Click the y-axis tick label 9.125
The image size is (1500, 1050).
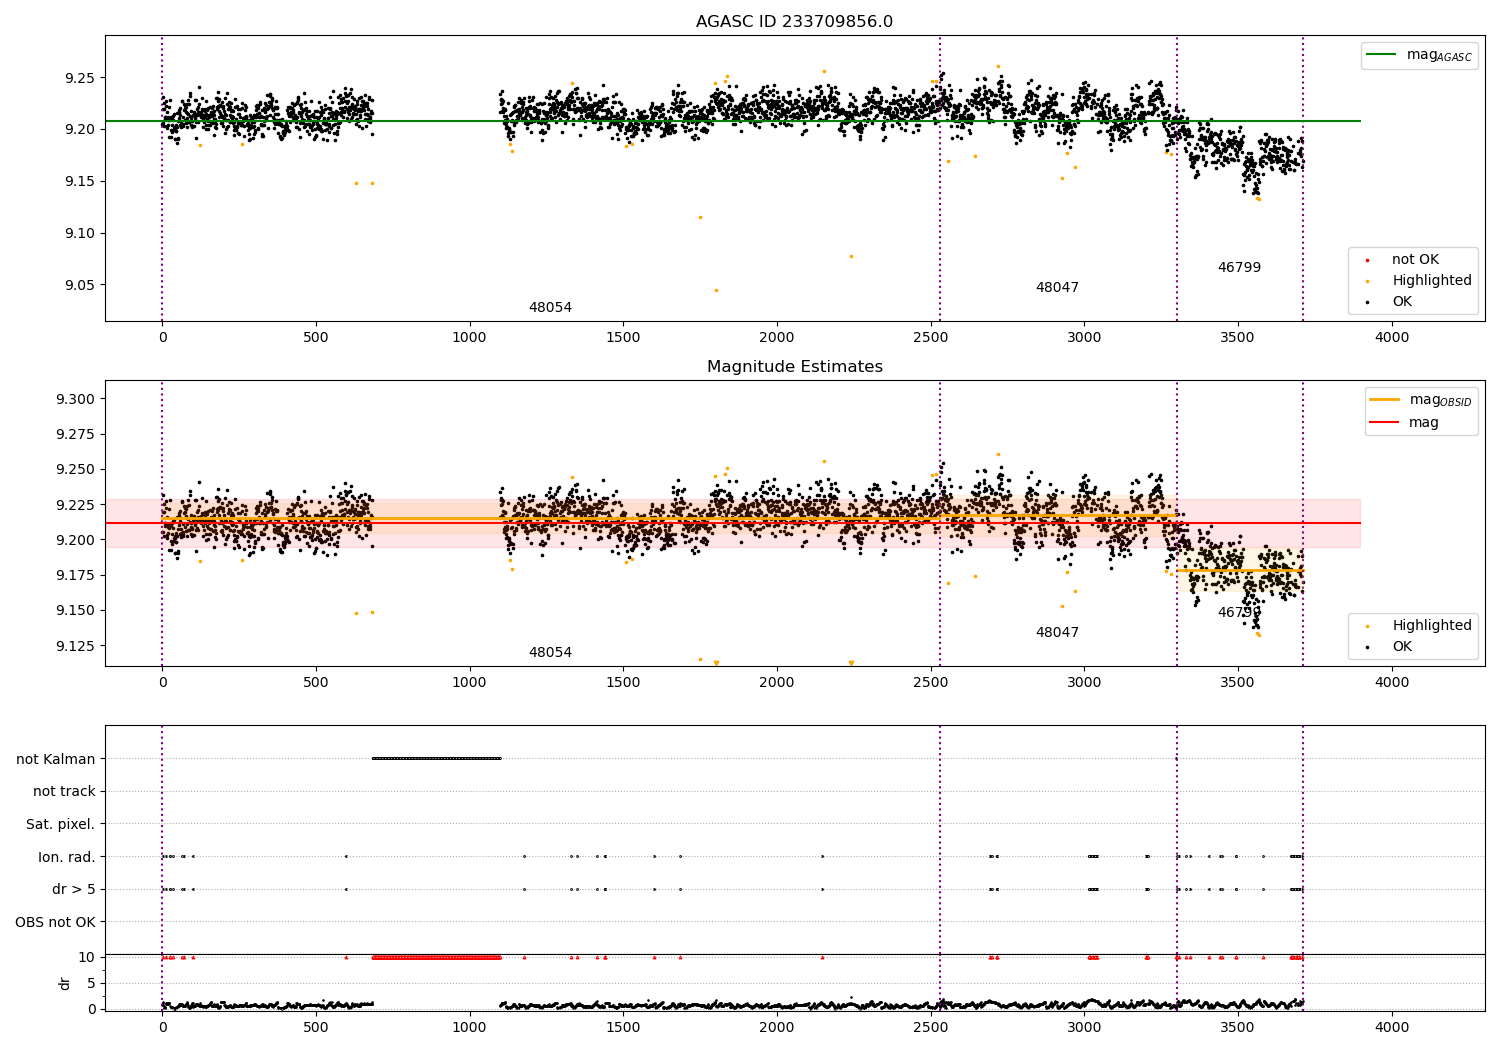point(76,646)
